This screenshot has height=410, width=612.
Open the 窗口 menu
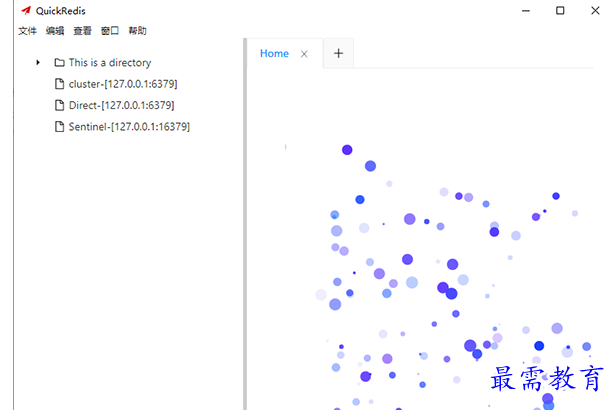pyautogui.click(x=110, y=31)
